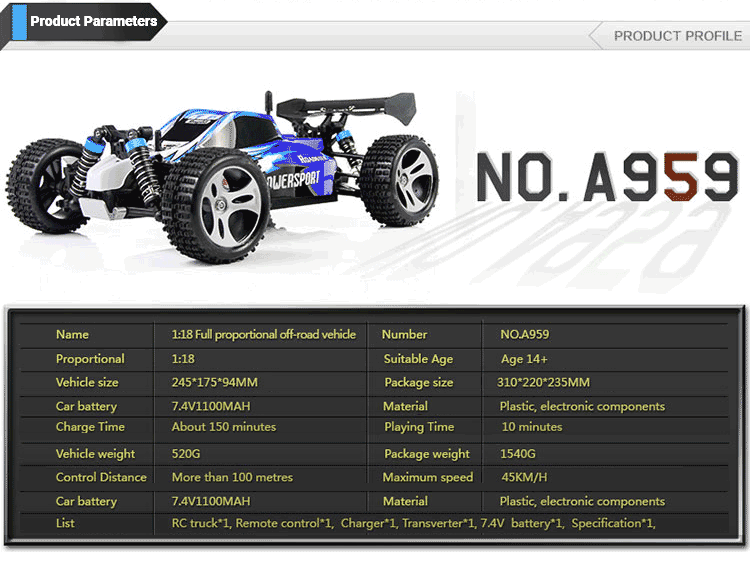The height and width of the screenshot is (564, 750).
Task: Select the 310*220*235MM value
Action: [543, 382]
